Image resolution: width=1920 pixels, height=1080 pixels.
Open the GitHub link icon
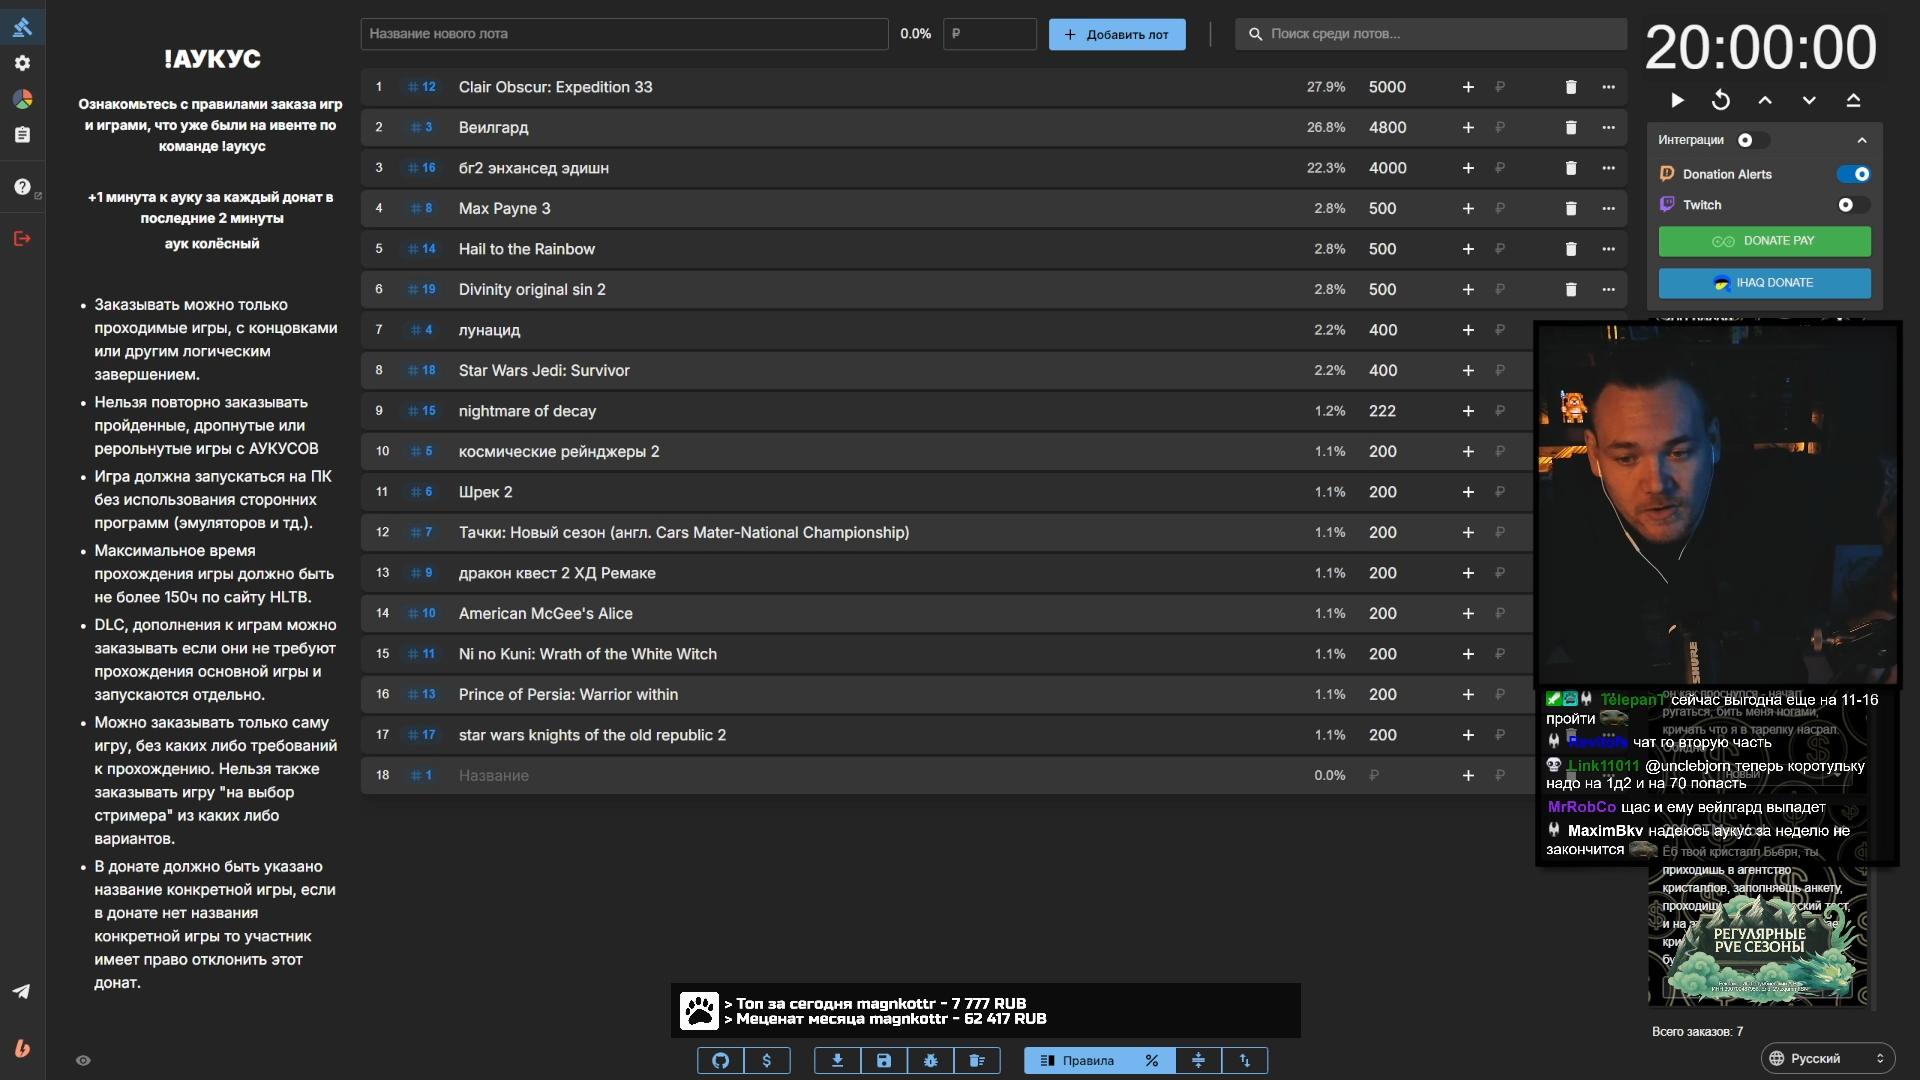[x=720, y=1061]
